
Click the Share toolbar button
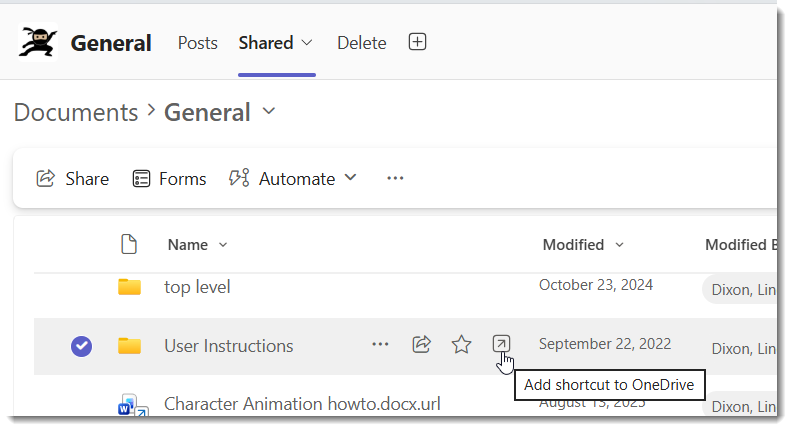73,178
